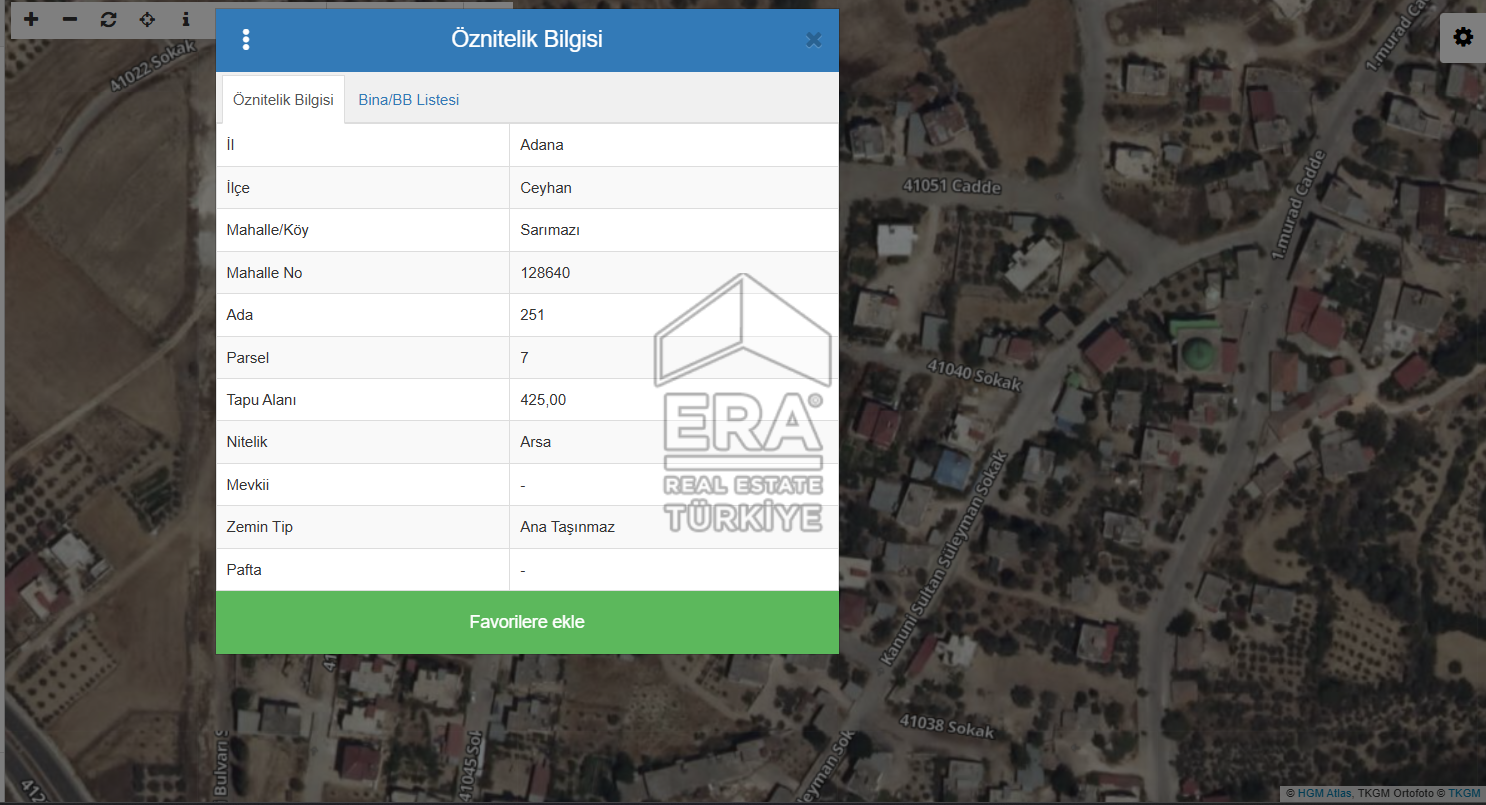Click the Mahalle/Köy field label
1486x805 pixels.
(268, 230)
